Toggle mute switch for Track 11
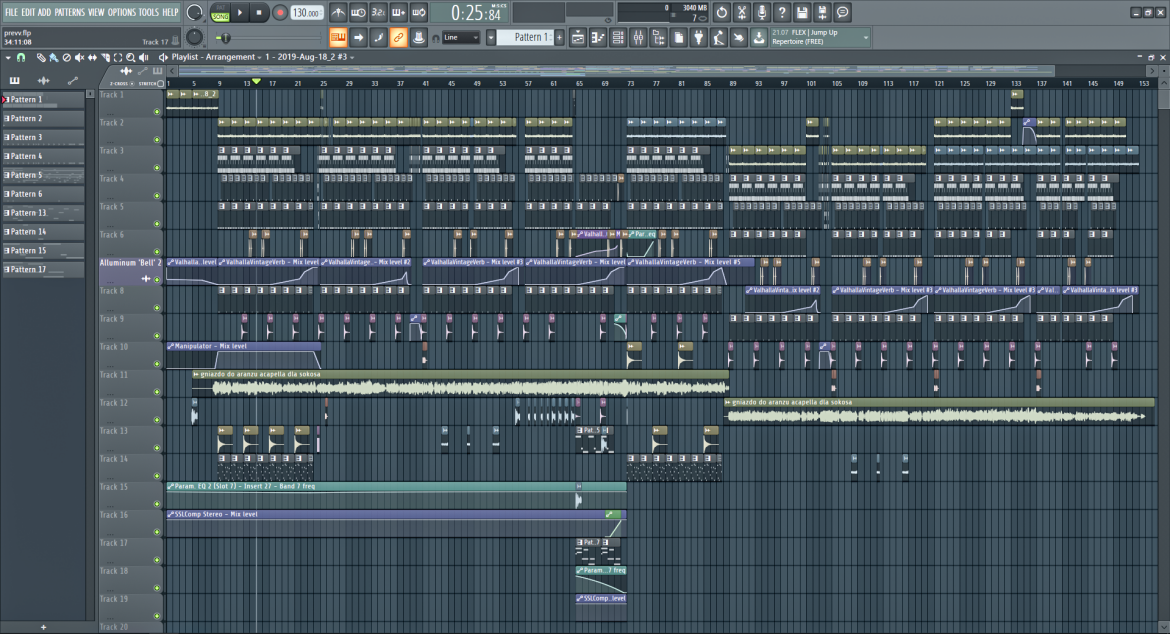Viewport: 1170px width, 634px height. (157, 392)
